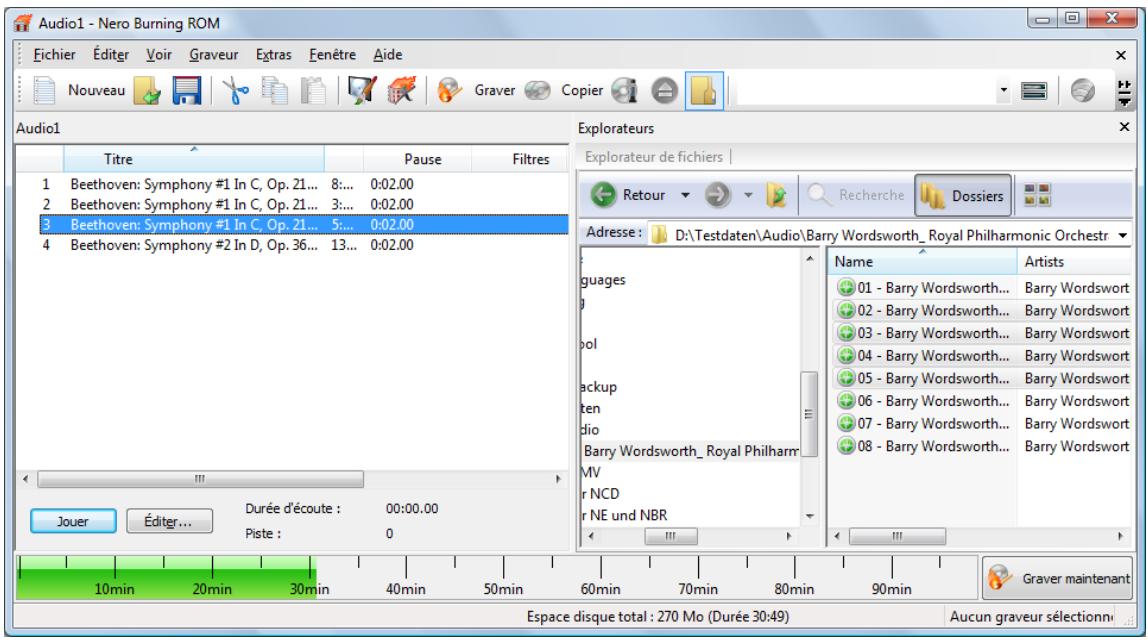Click the grey burn disc icon at toolbar end
1148x640 pixels.
[1083, 91]
